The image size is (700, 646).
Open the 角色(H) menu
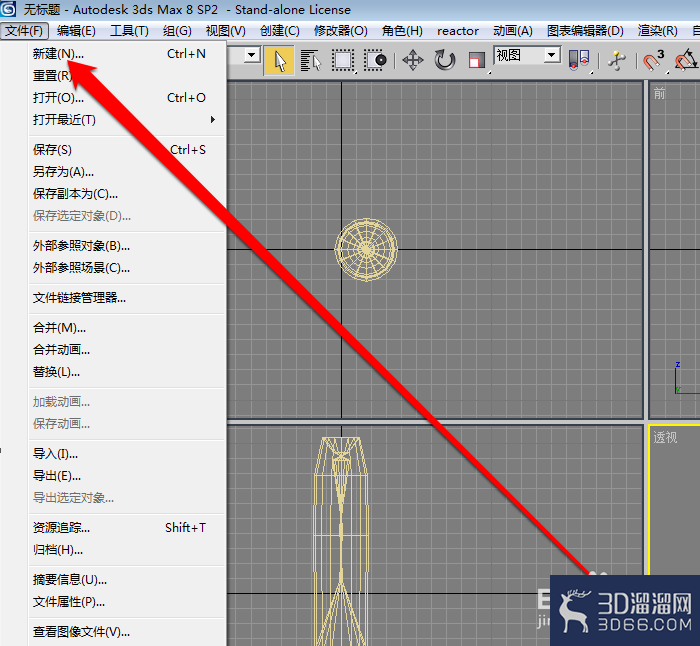tap(402, 31)
